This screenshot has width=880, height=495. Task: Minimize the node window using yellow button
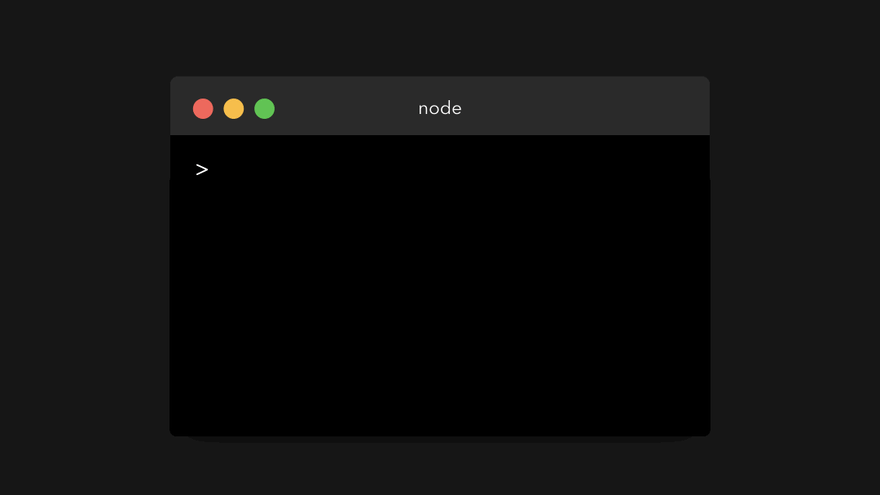click(x=233, y=108)
